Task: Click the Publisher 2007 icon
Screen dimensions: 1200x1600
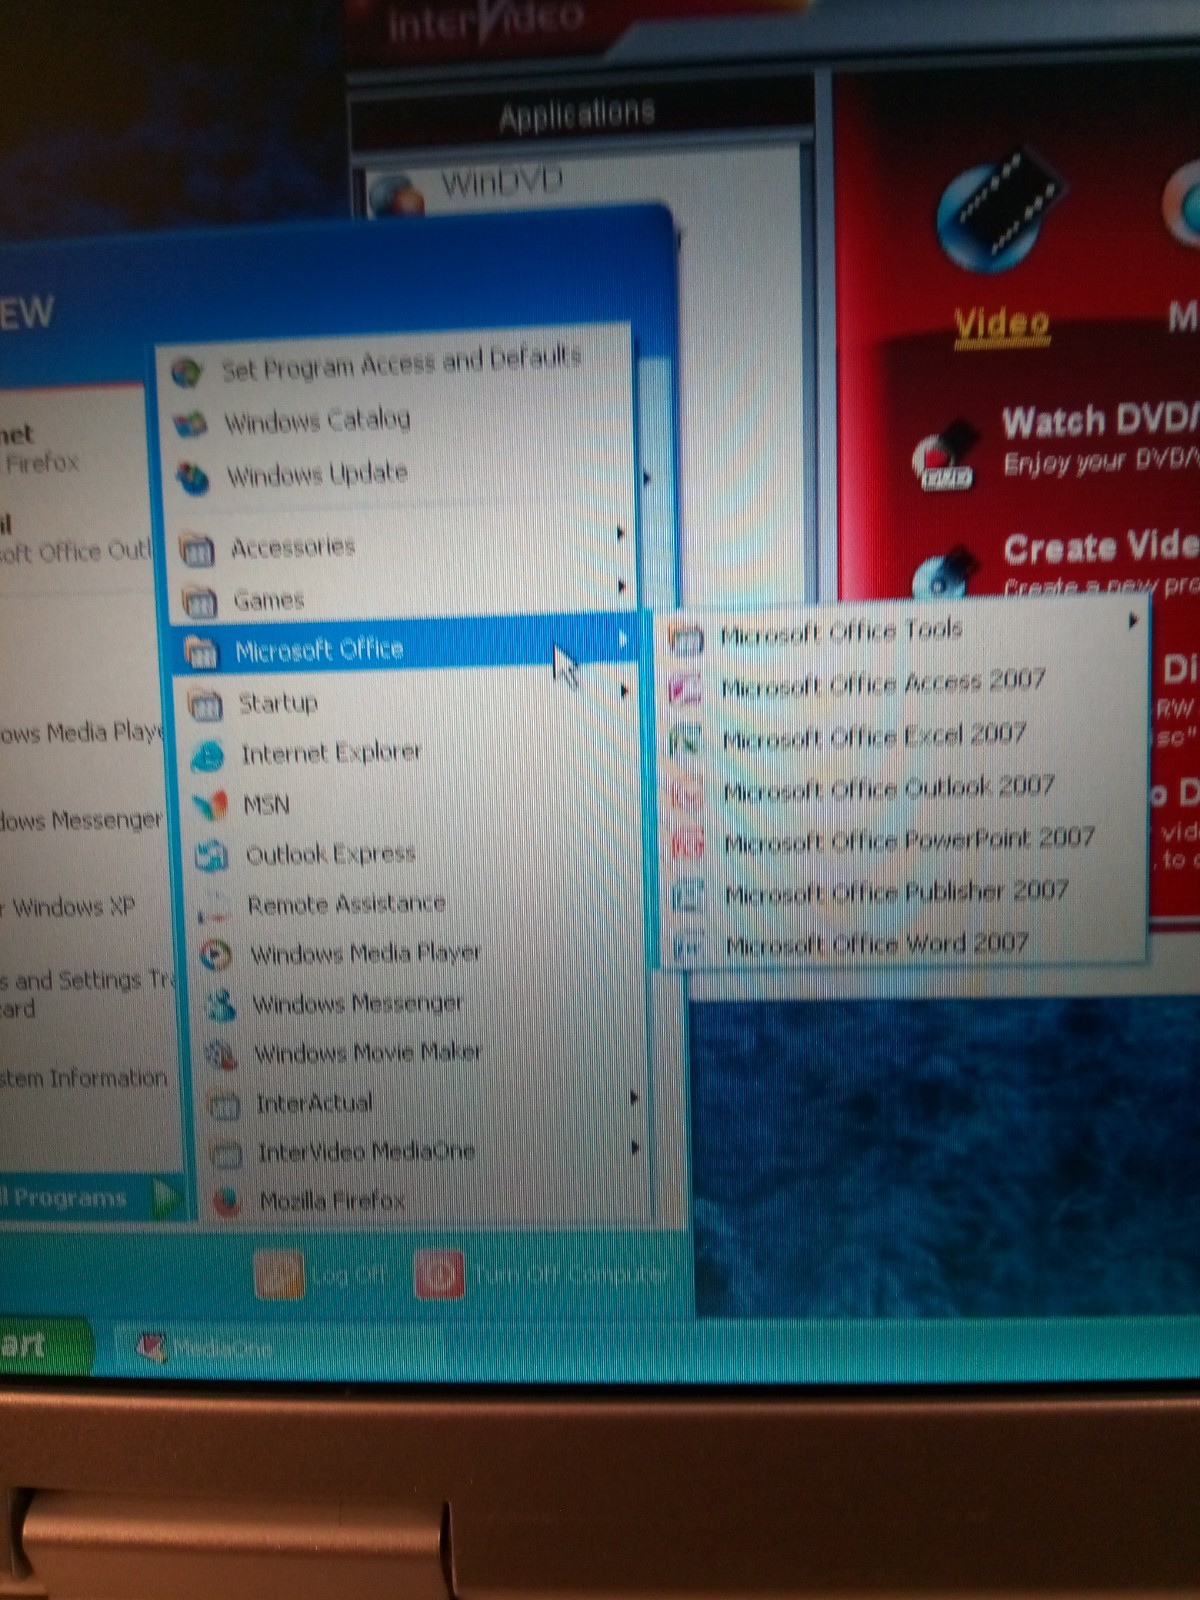Action: point(689,895)
